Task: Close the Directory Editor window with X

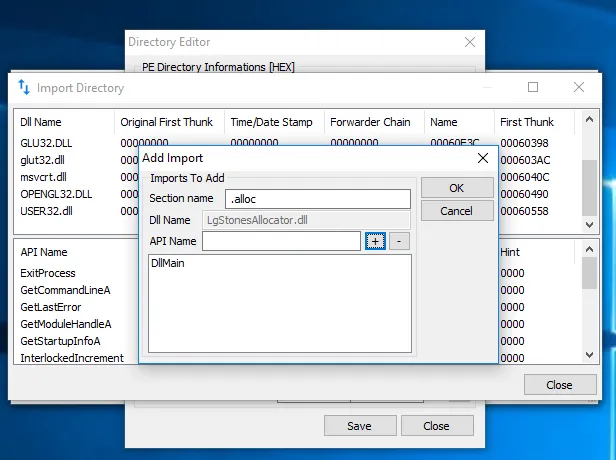Action: pyautogui.click(x=470, y=42)
